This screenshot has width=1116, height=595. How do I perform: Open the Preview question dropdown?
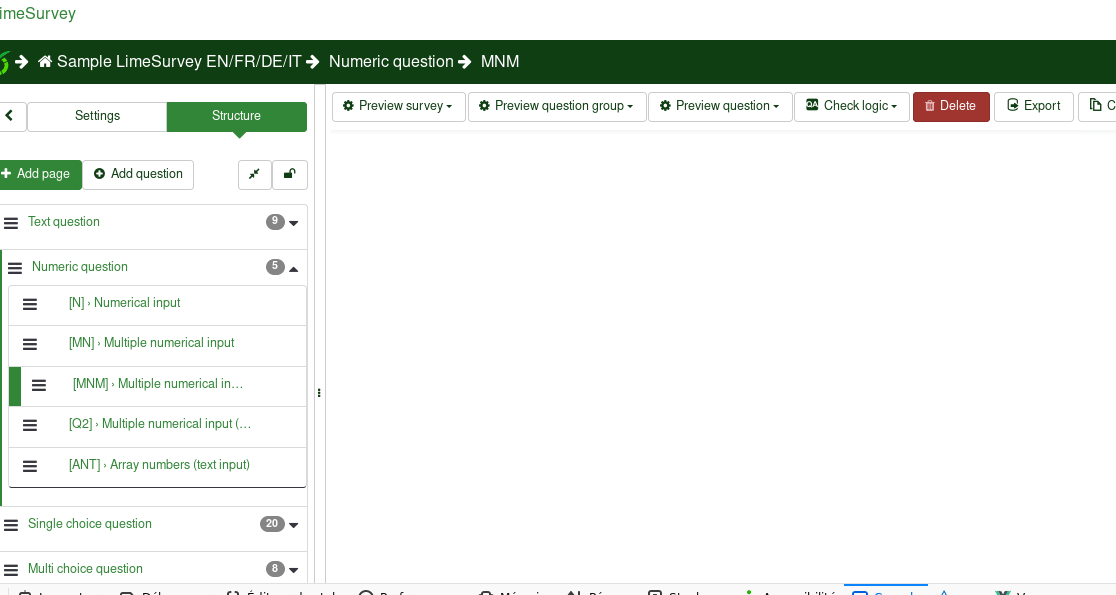click(x=720, y=106)
